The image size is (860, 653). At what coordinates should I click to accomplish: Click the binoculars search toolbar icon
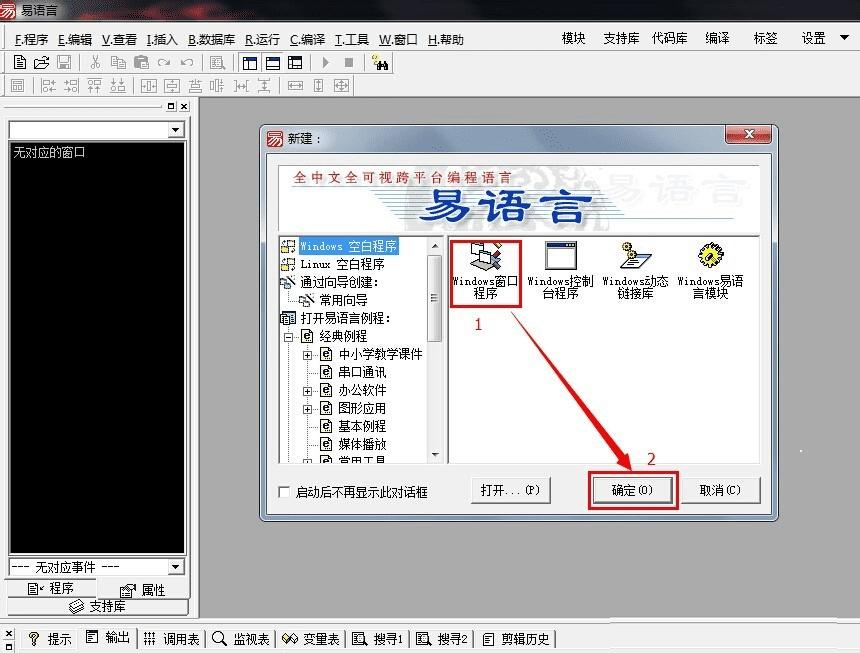tap(383, 62)
